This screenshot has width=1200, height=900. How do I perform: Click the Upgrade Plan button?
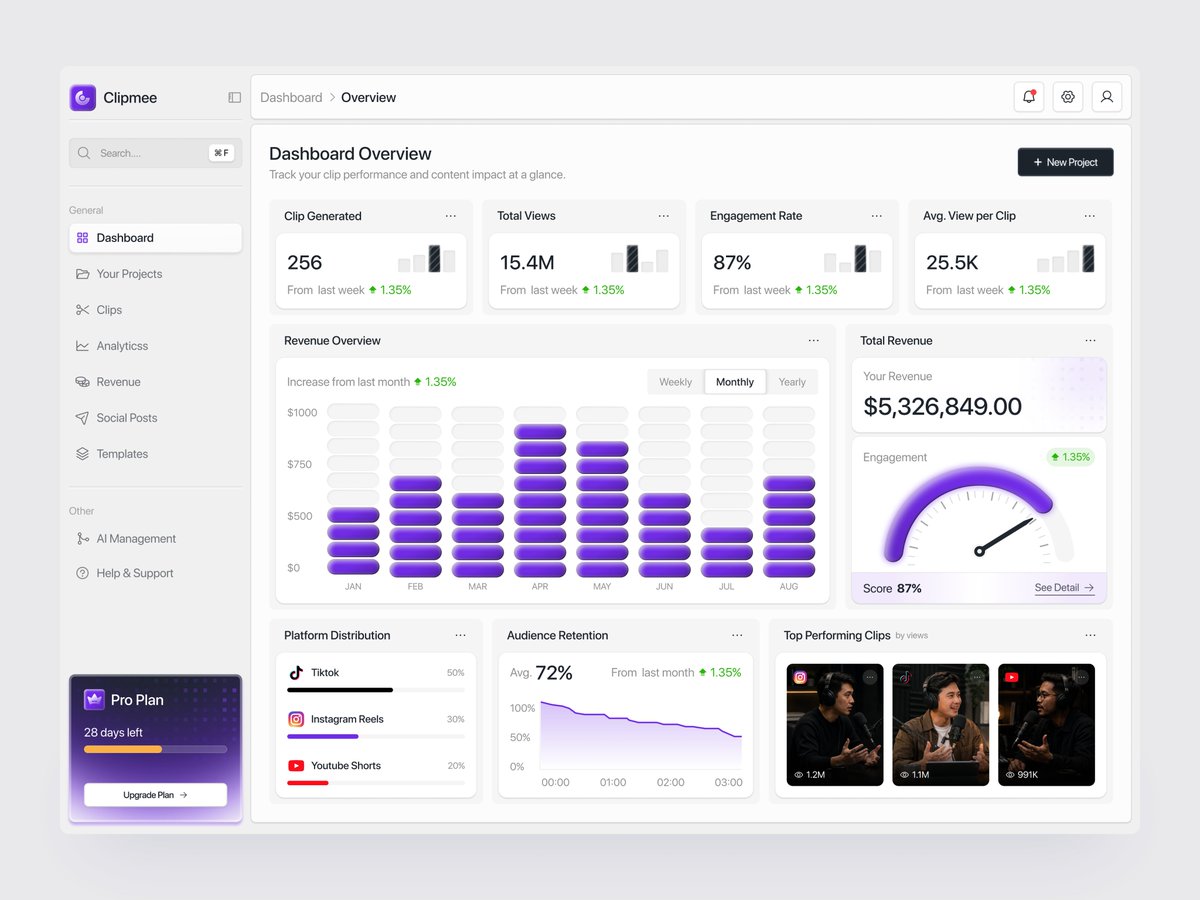tap(155, 795)
